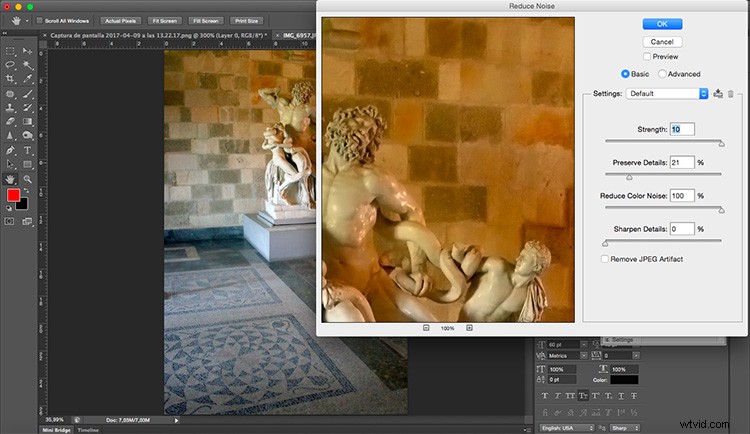The width and height of the screenshot is (750, 434).
Task: Cancel the Reduce Noise dialog
Action: click(x=662, y=42)
